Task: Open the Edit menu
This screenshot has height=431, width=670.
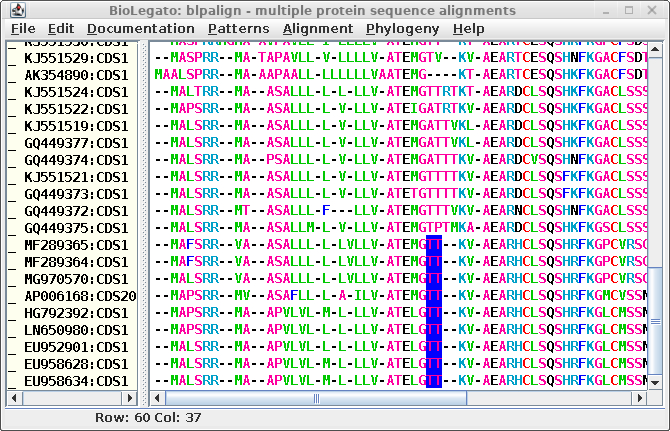Action: tap(61, 29)
